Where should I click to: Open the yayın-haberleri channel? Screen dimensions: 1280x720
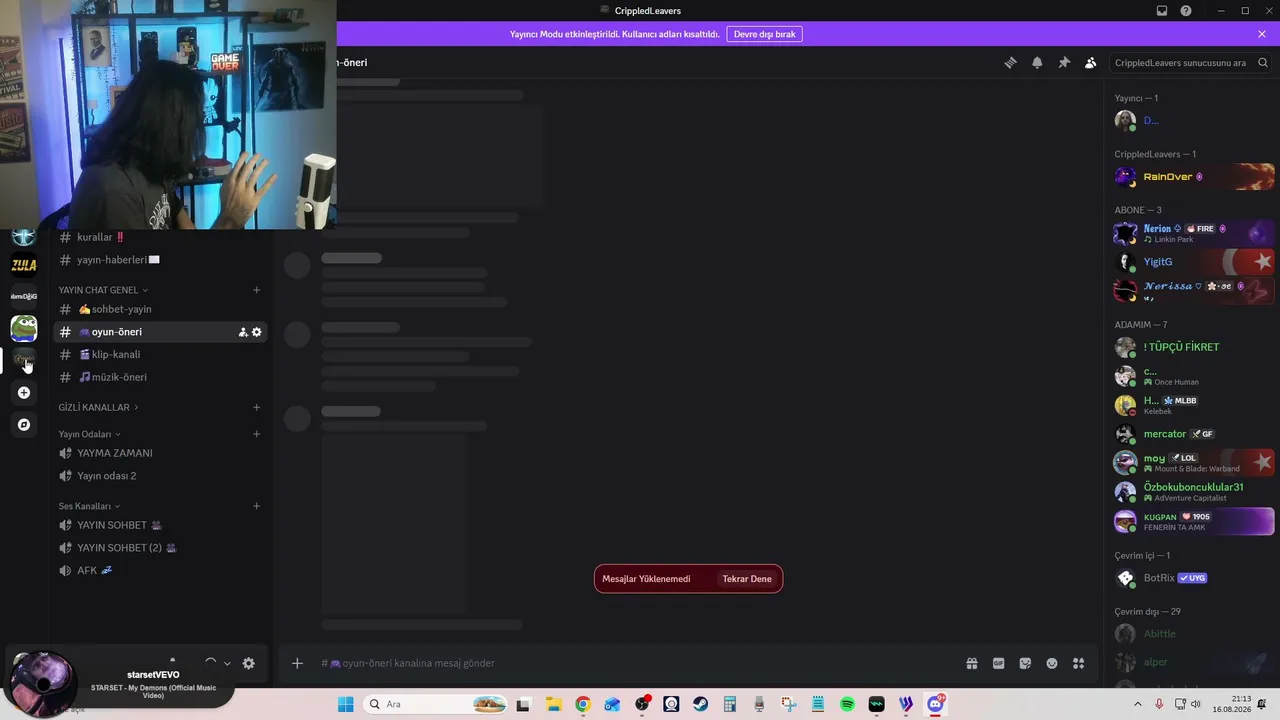160,260
